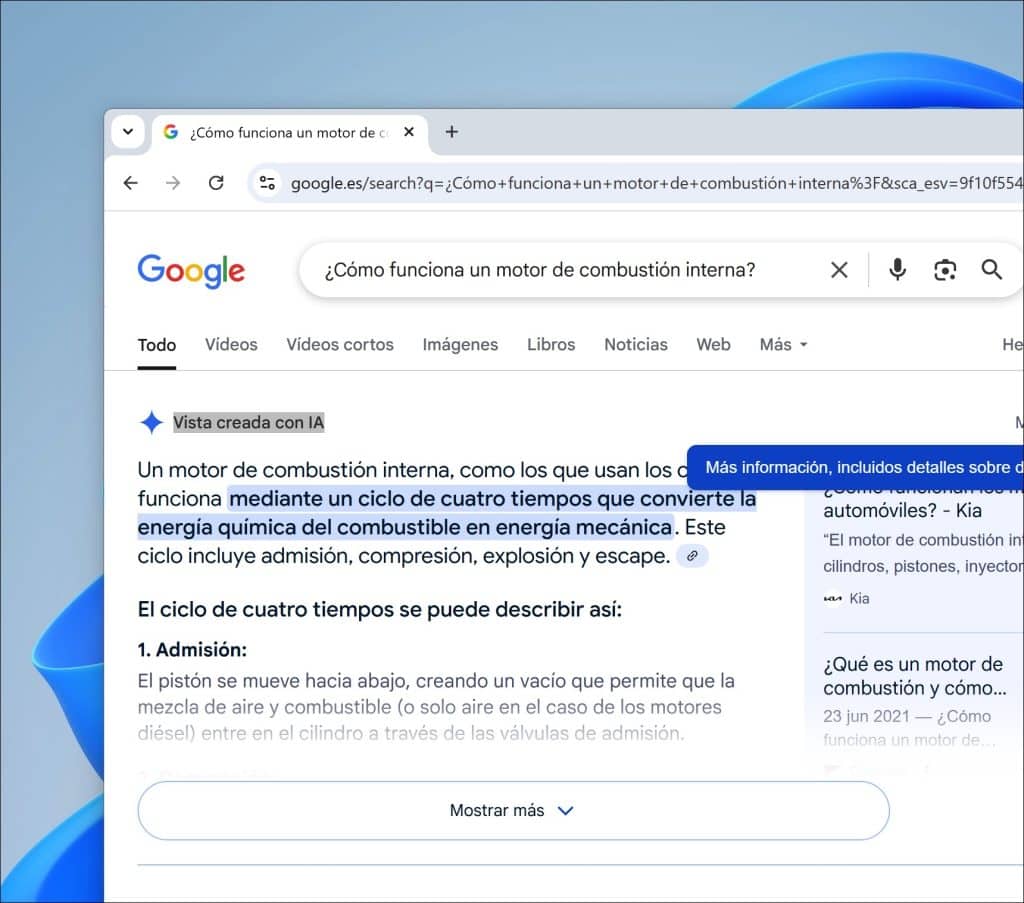Click the Google logo
The width and height of the screenshot is (1024, 903).
191,270
